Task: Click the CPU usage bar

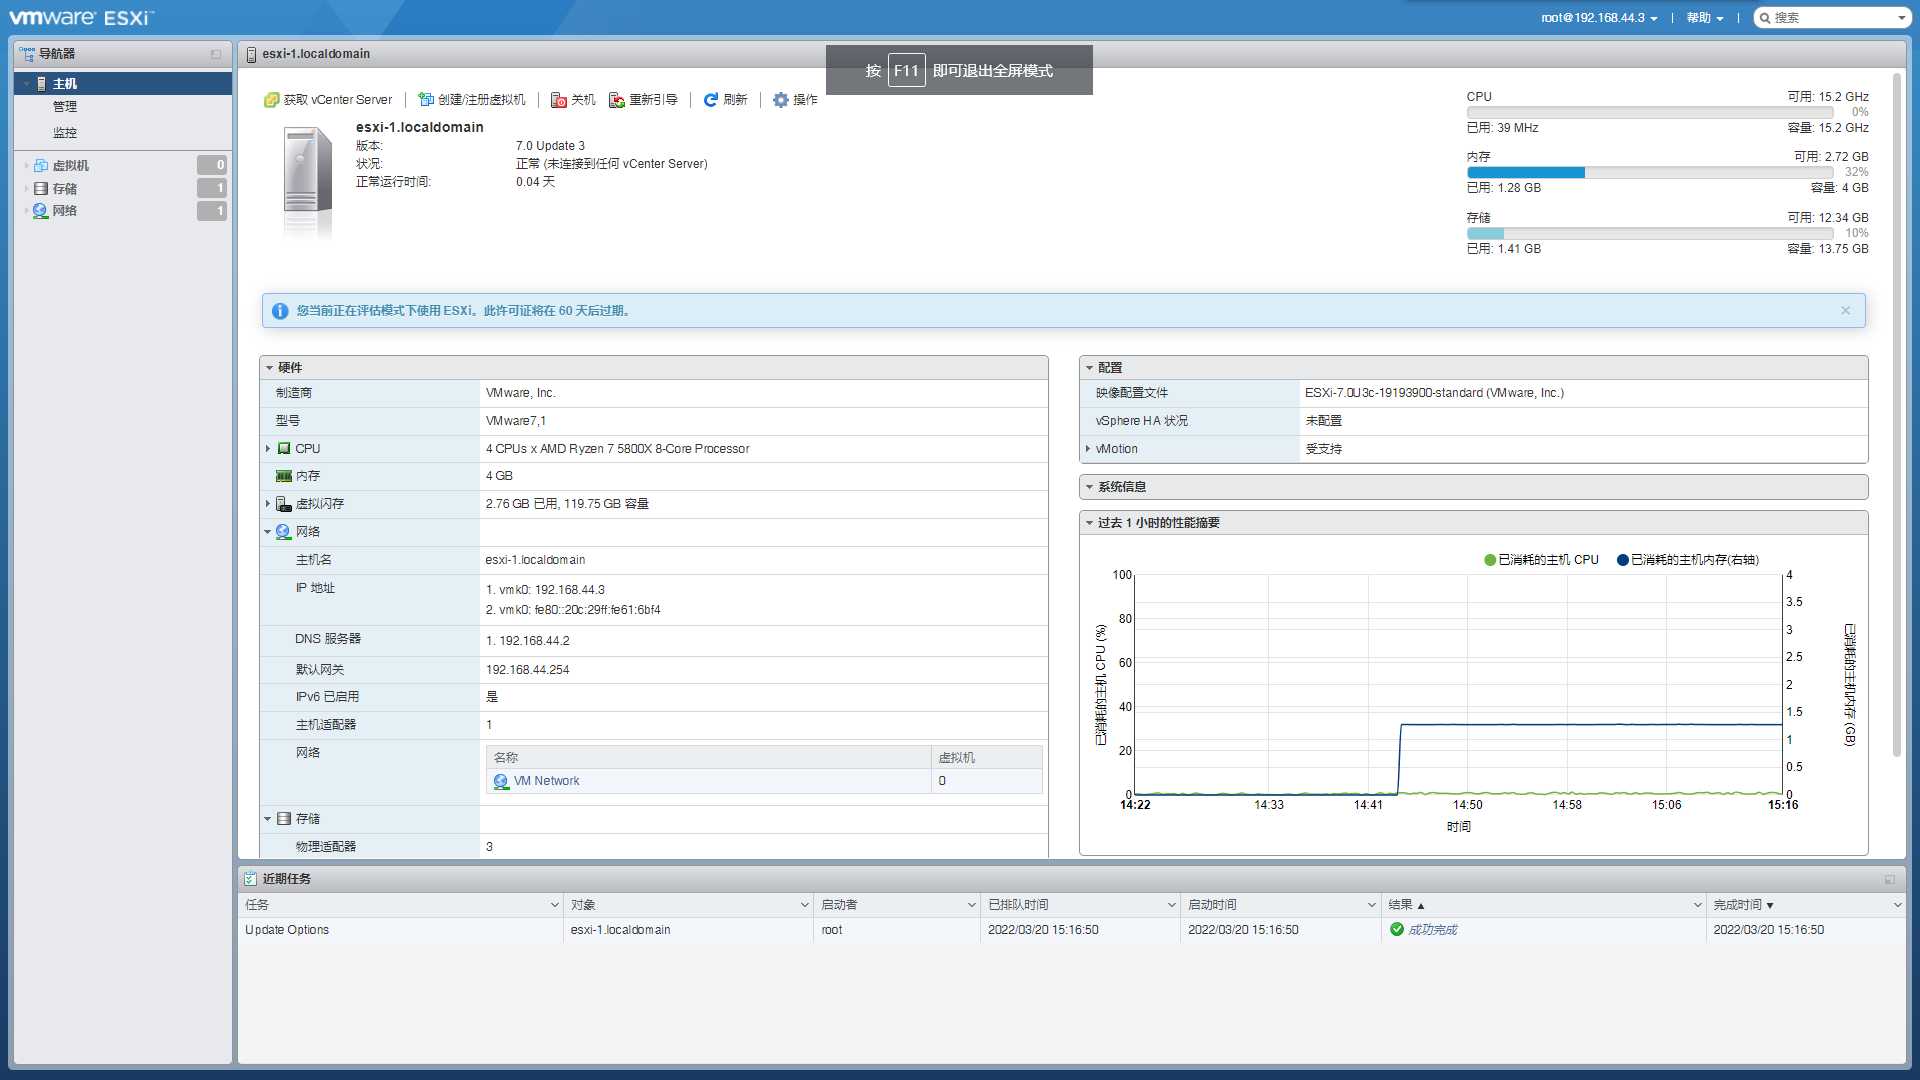Action: (x=1650, y=113)
